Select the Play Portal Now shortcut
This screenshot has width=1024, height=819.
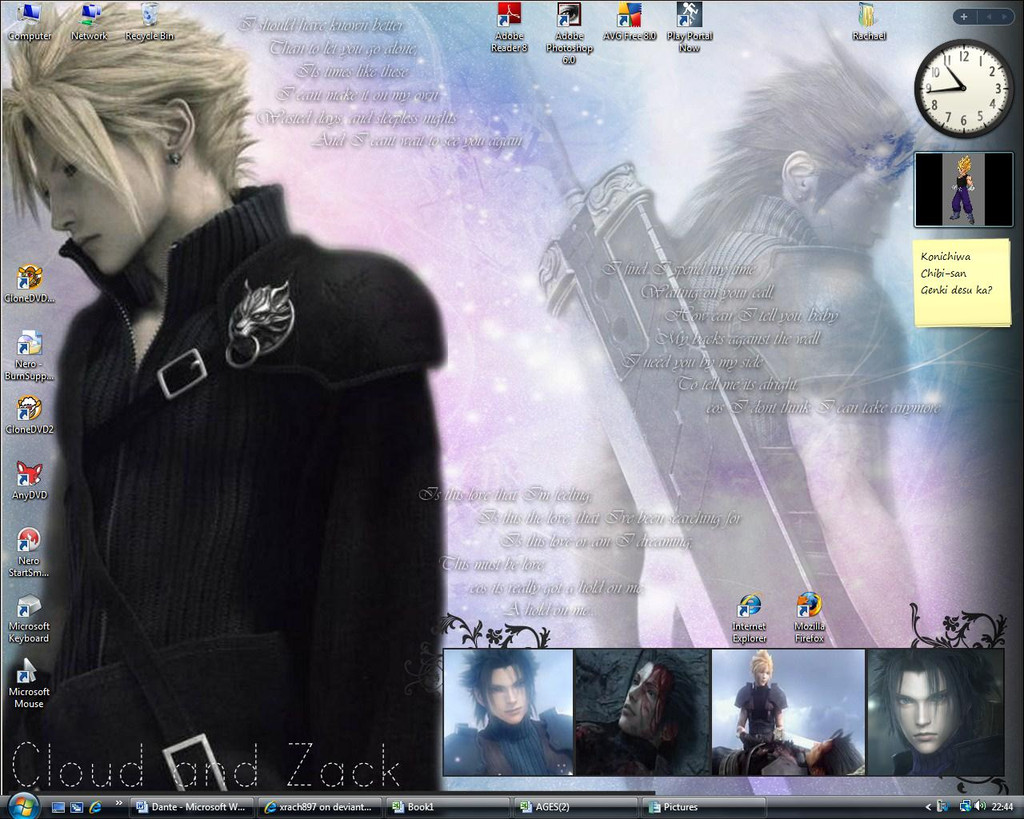click(x=690, y=27)
